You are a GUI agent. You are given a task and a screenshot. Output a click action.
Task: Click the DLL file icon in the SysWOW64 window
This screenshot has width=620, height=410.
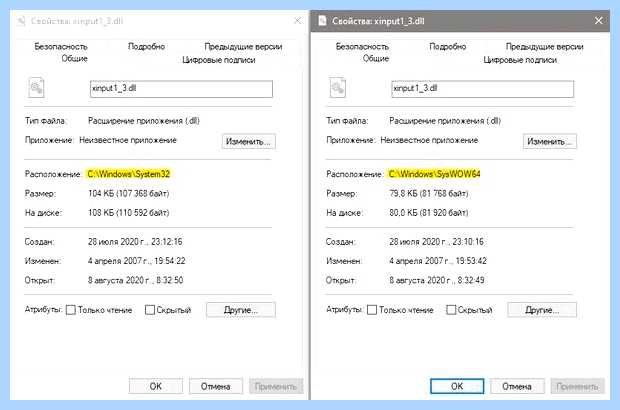click(x=338, y=87)
